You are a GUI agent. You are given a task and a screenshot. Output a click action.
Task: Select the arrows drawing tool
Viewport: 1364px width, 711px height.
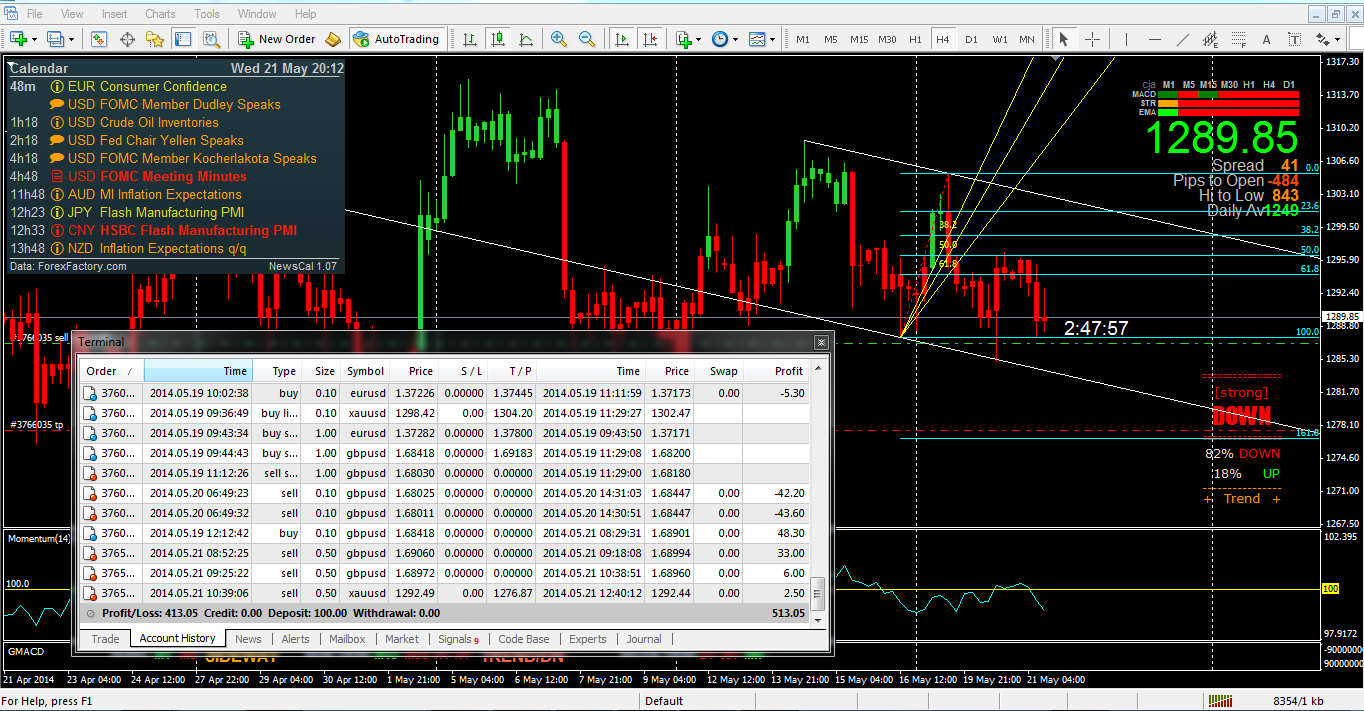[x=1323, y=39]
